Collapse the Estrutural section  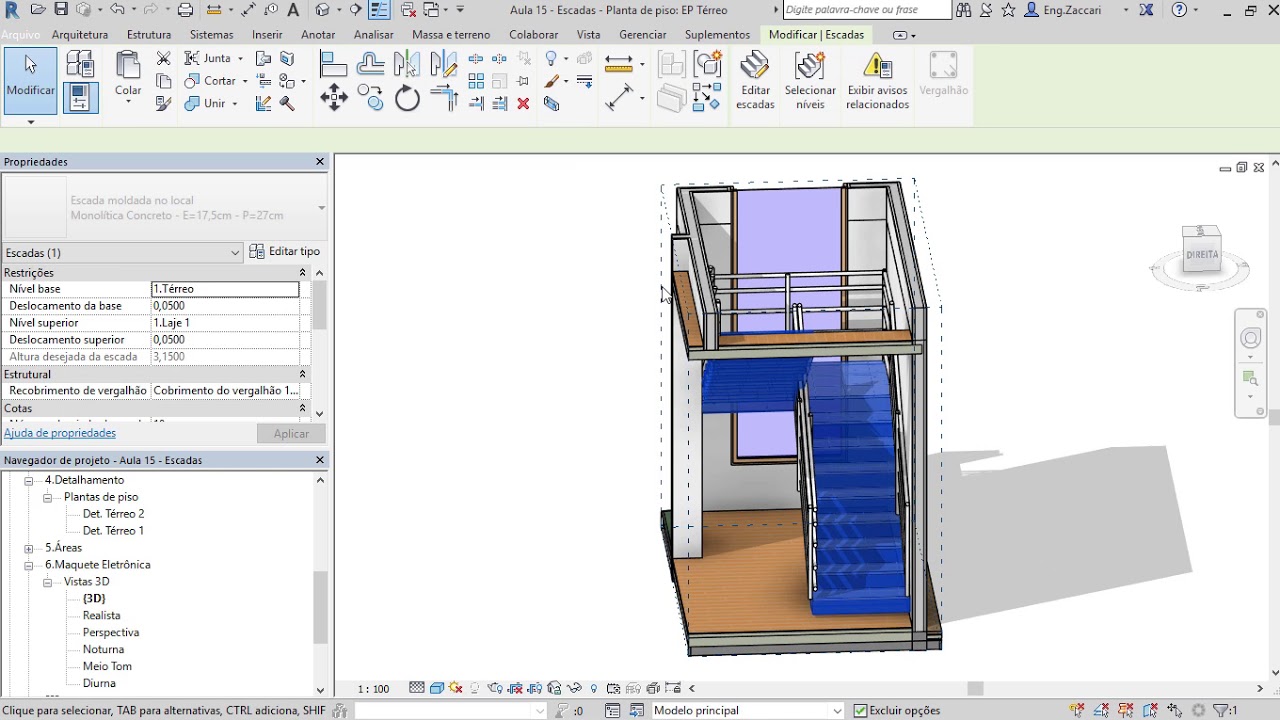pos(302,375)
